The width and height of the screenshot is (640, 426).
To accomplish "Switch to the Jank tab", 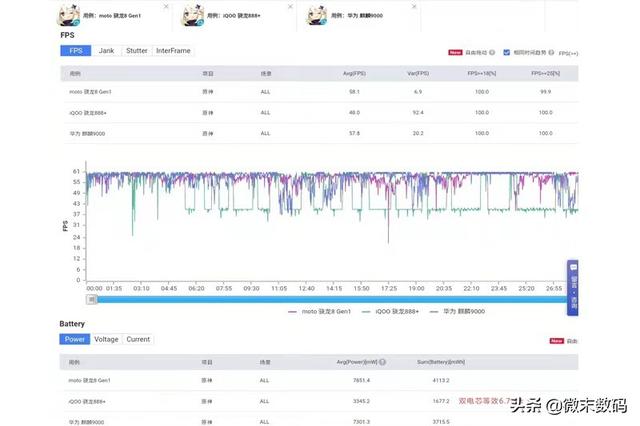I will [x=106, y=50].
